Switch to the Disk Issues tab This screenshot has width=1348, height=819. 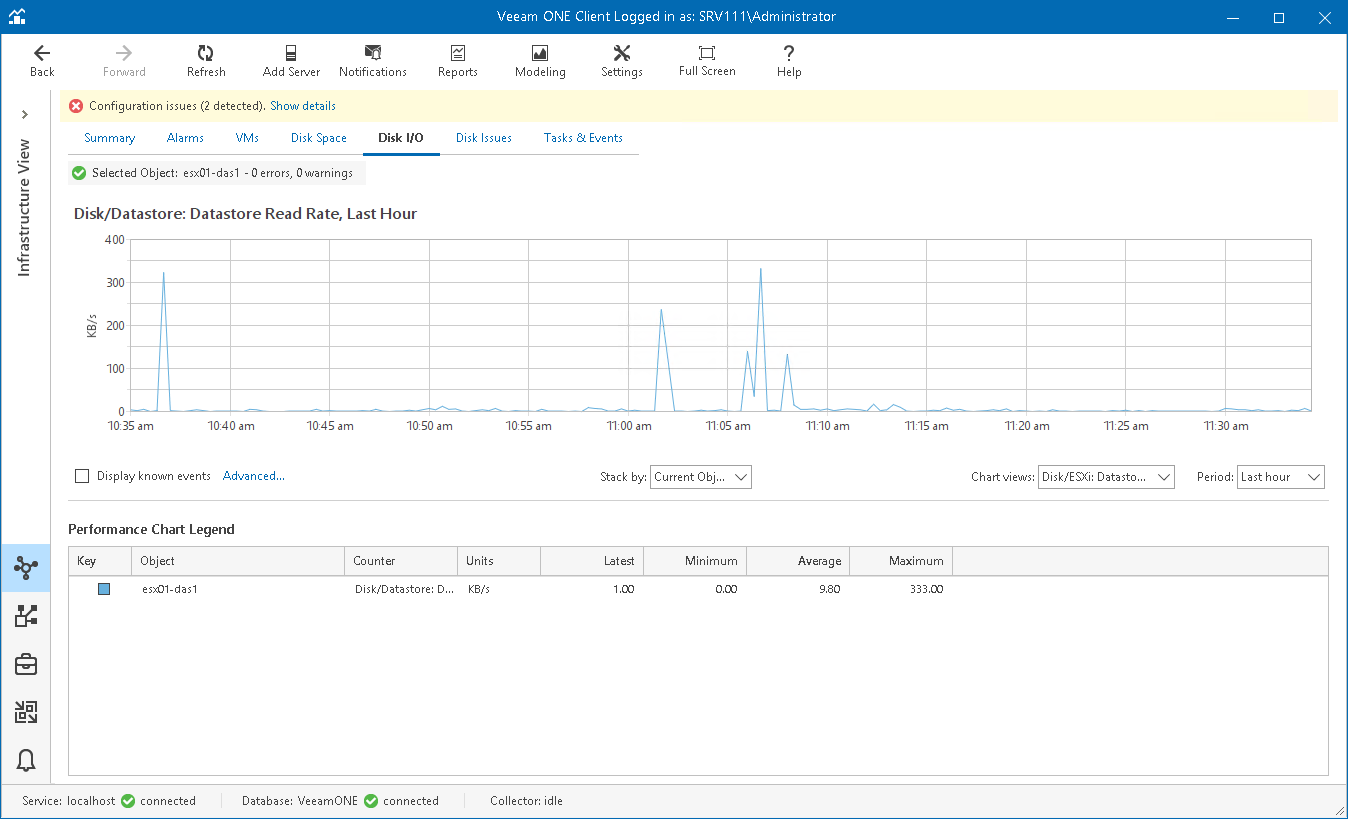pos(484,138)
